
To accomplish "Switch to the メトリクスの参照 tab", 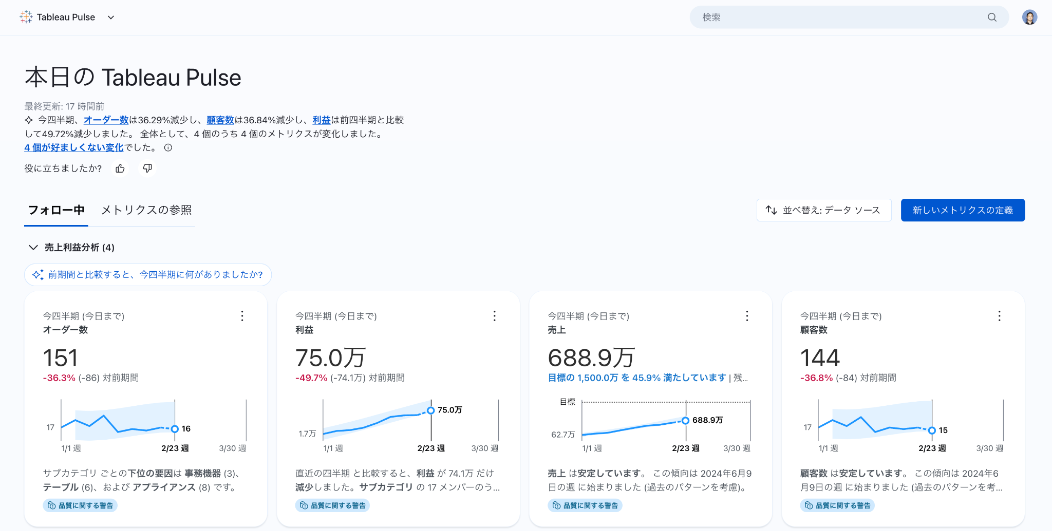I will point(146,210).
